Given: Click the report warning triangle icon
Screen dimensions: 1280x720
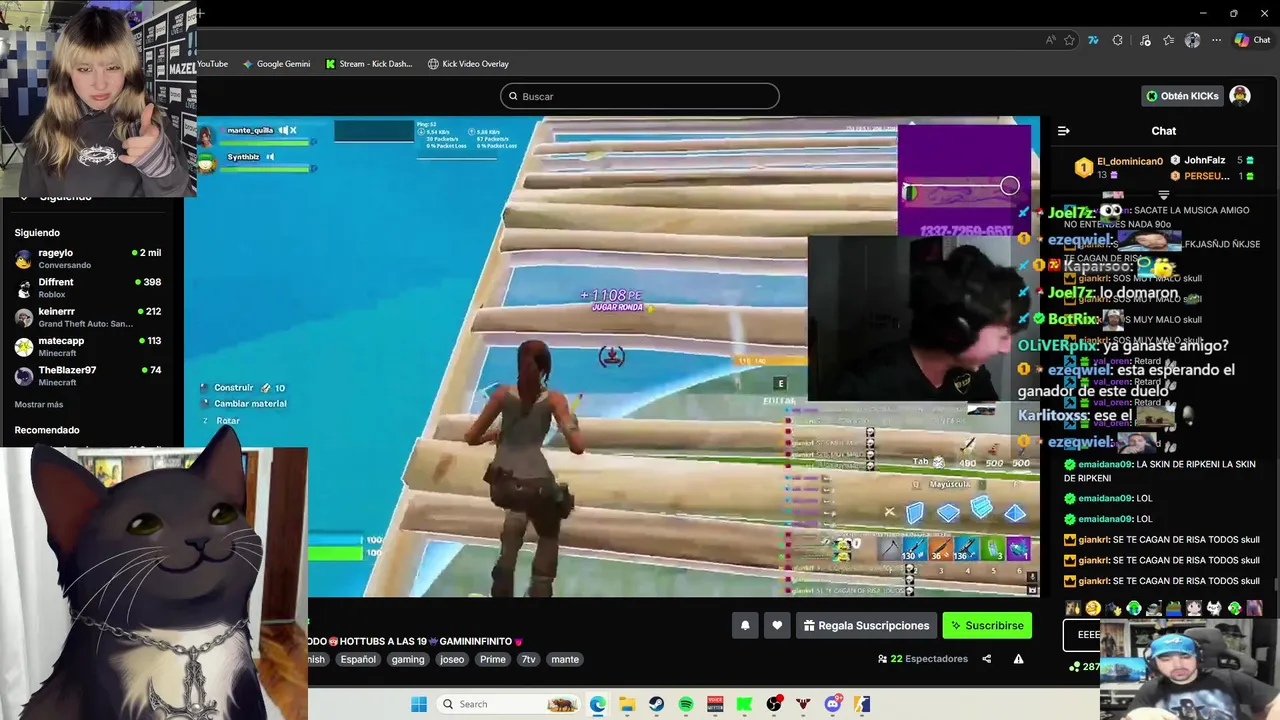Looking at the screenshot, I should (1018, 659).
